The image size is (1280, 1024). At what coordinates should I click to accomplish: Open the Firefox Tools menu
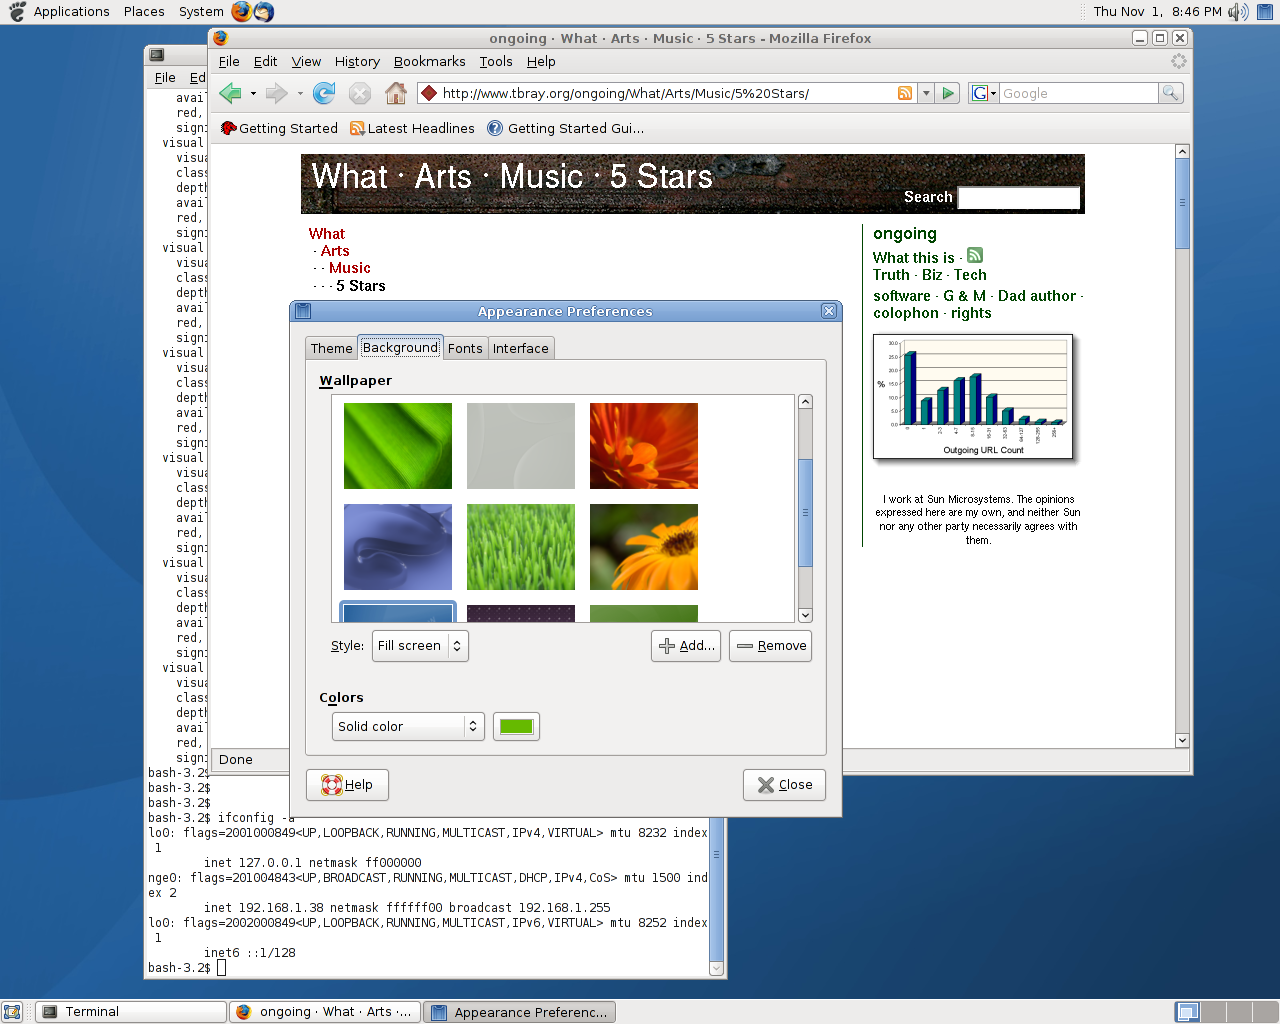[x=496, y=61]
